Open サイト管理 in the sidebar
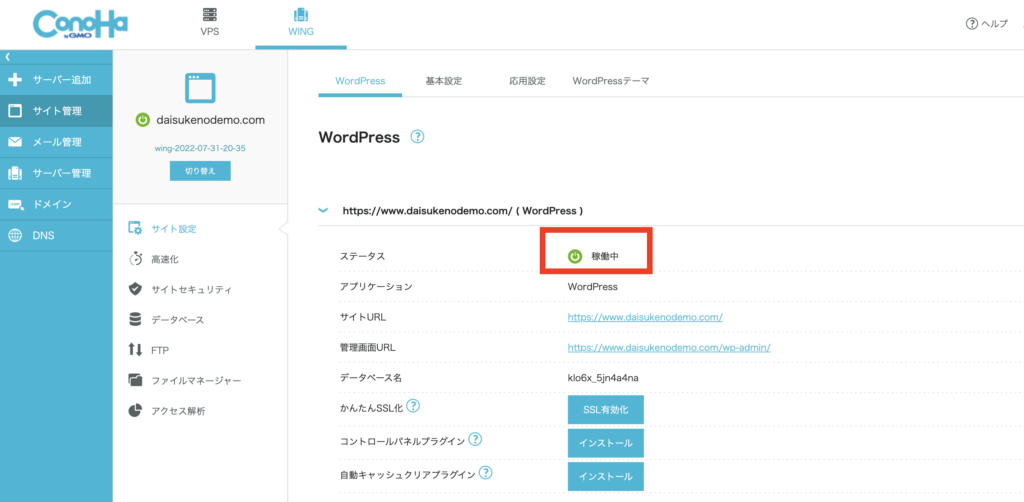Viewport: 1024px width, 502px height. pyautogui.click(x=56, y=111)
